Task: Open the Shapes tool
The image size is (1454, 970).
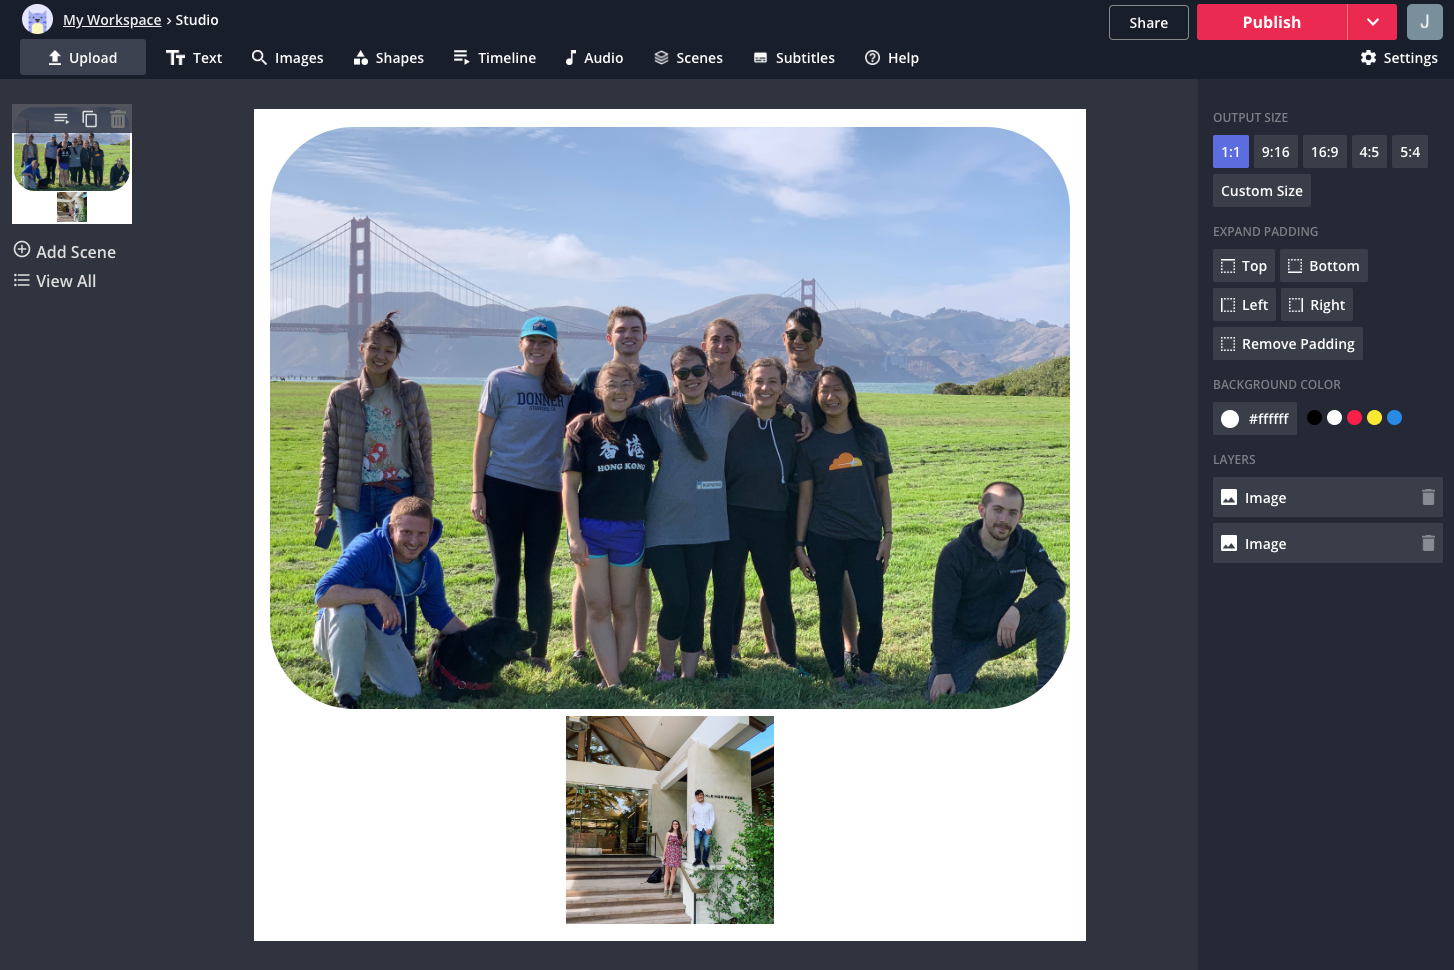Action: [388, 58]
